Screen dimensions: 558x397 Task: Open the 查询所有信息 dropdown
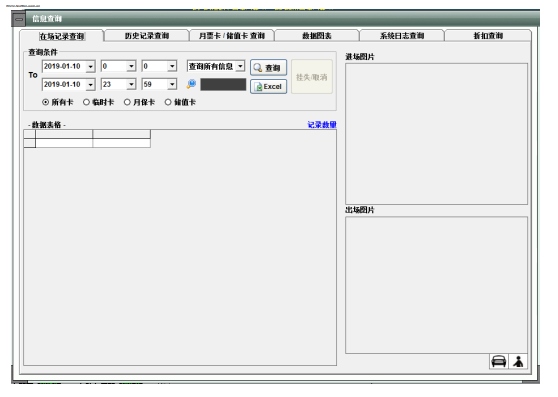pos(241,66)
